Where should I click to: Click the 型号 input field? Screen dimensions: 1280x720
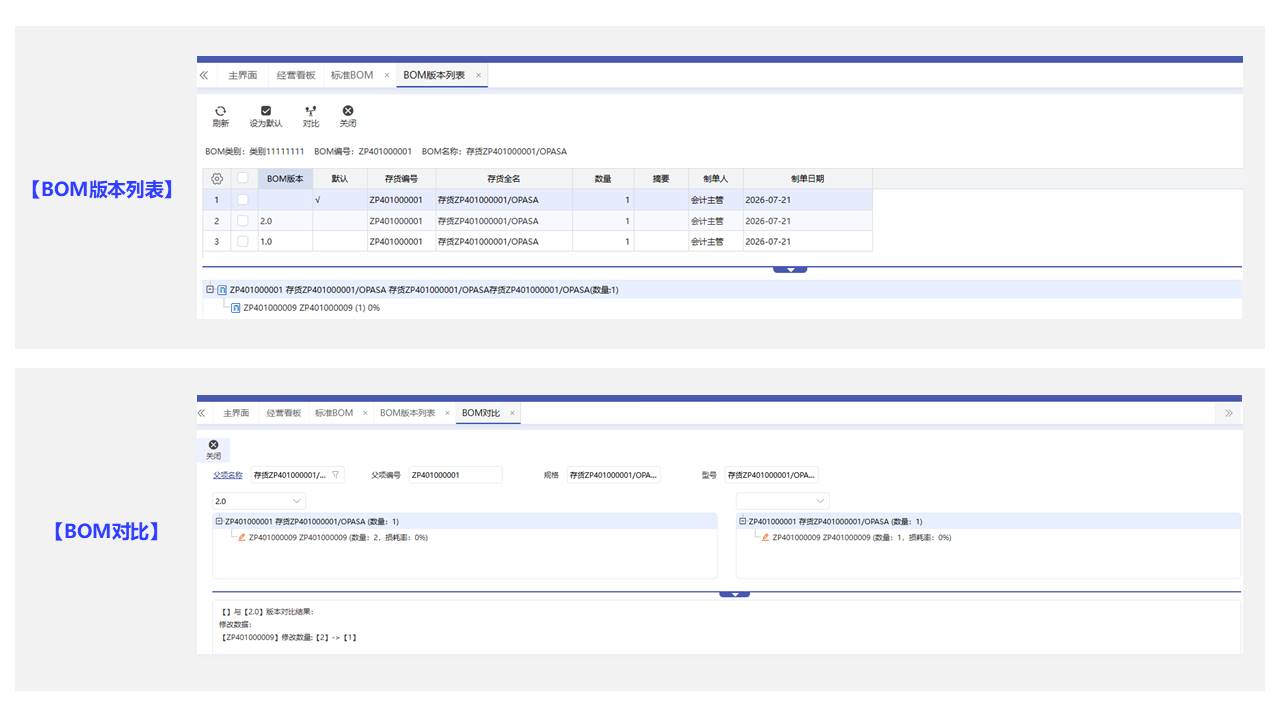772,475
